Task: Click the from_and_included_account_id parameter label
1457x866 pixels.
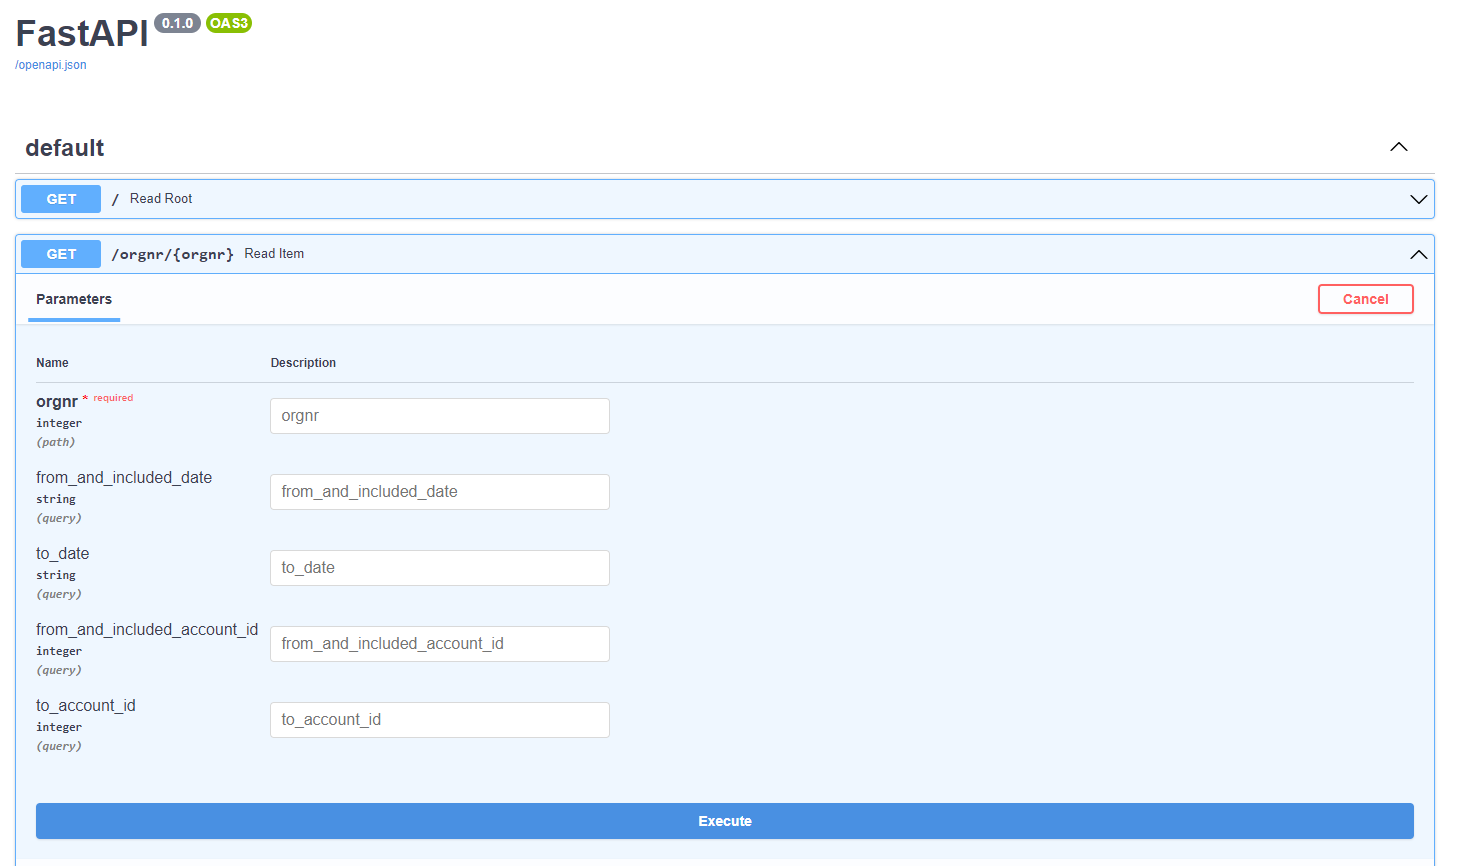Action: 147,630
